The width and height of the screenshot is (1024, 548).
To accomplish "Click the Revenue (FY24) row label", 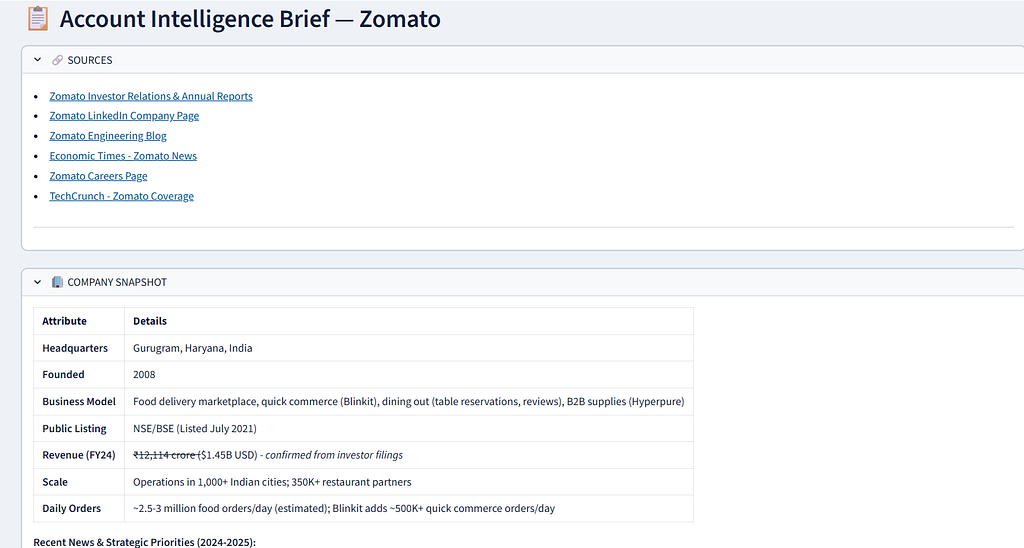I will coord(79,455).
